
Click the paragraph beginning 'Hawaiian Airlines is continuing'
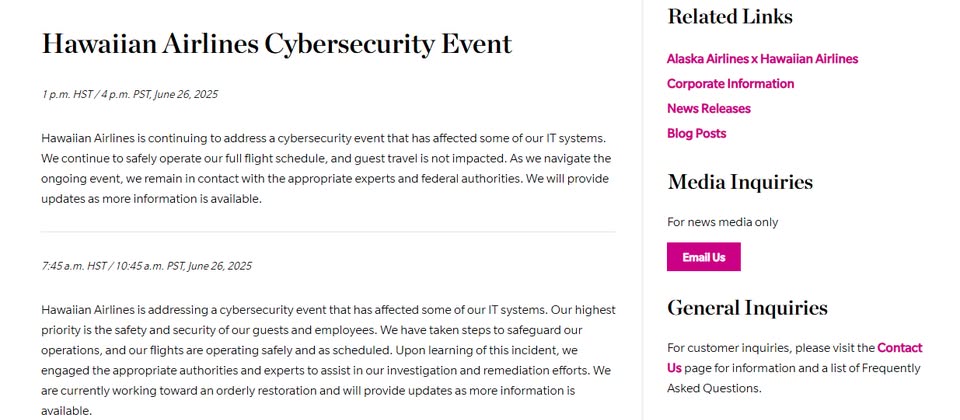coord(326,168)
